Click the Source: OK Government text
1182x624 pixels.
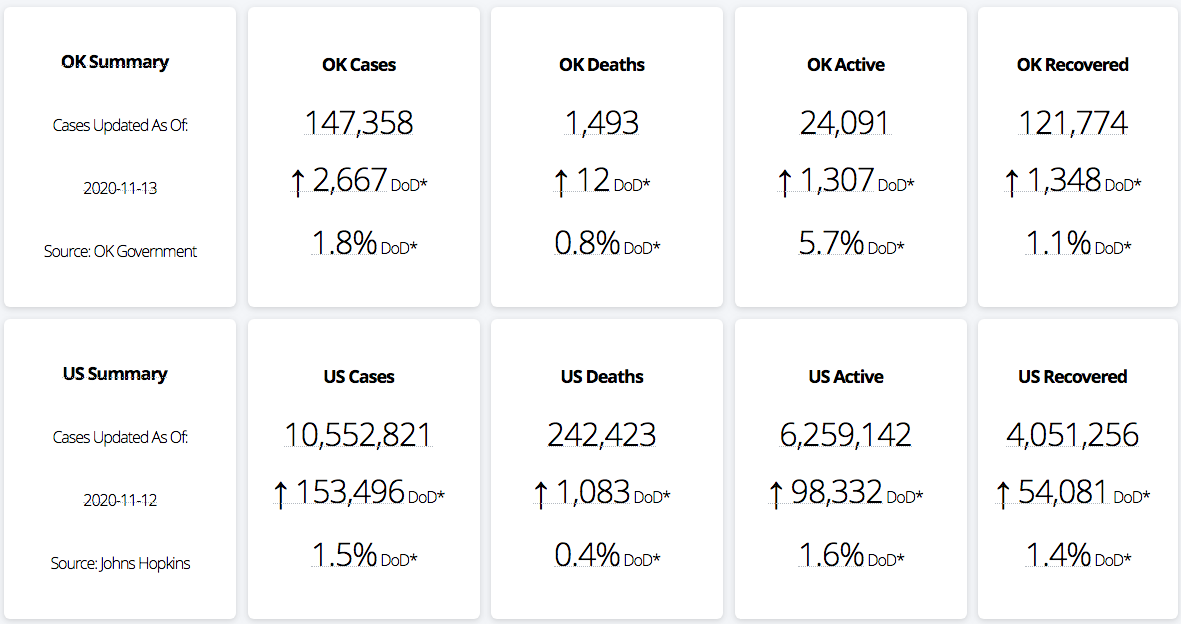click(120, 251)
